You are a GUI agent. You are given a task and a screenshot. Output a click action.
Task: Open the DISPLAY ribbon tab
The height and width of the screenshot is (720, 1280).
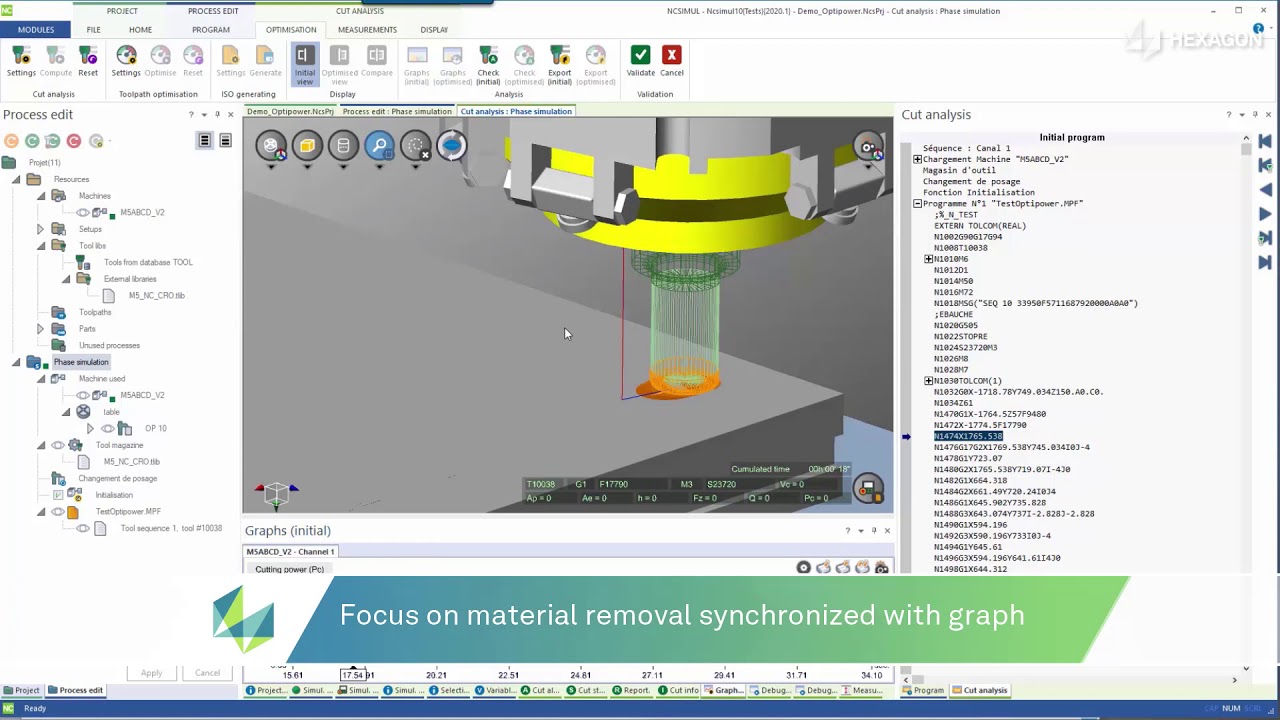(434, 29)
